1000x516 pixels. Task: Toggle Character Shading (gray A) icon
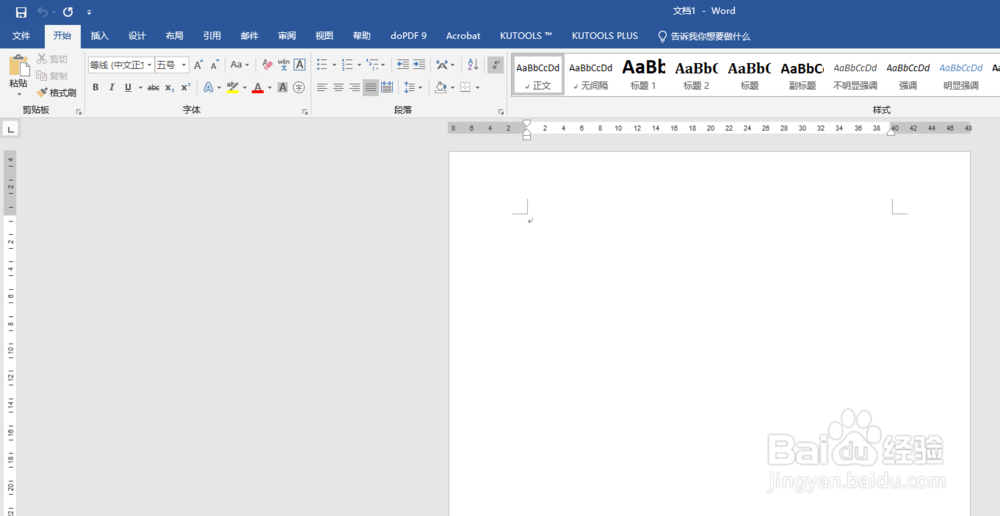coord(283,87)
